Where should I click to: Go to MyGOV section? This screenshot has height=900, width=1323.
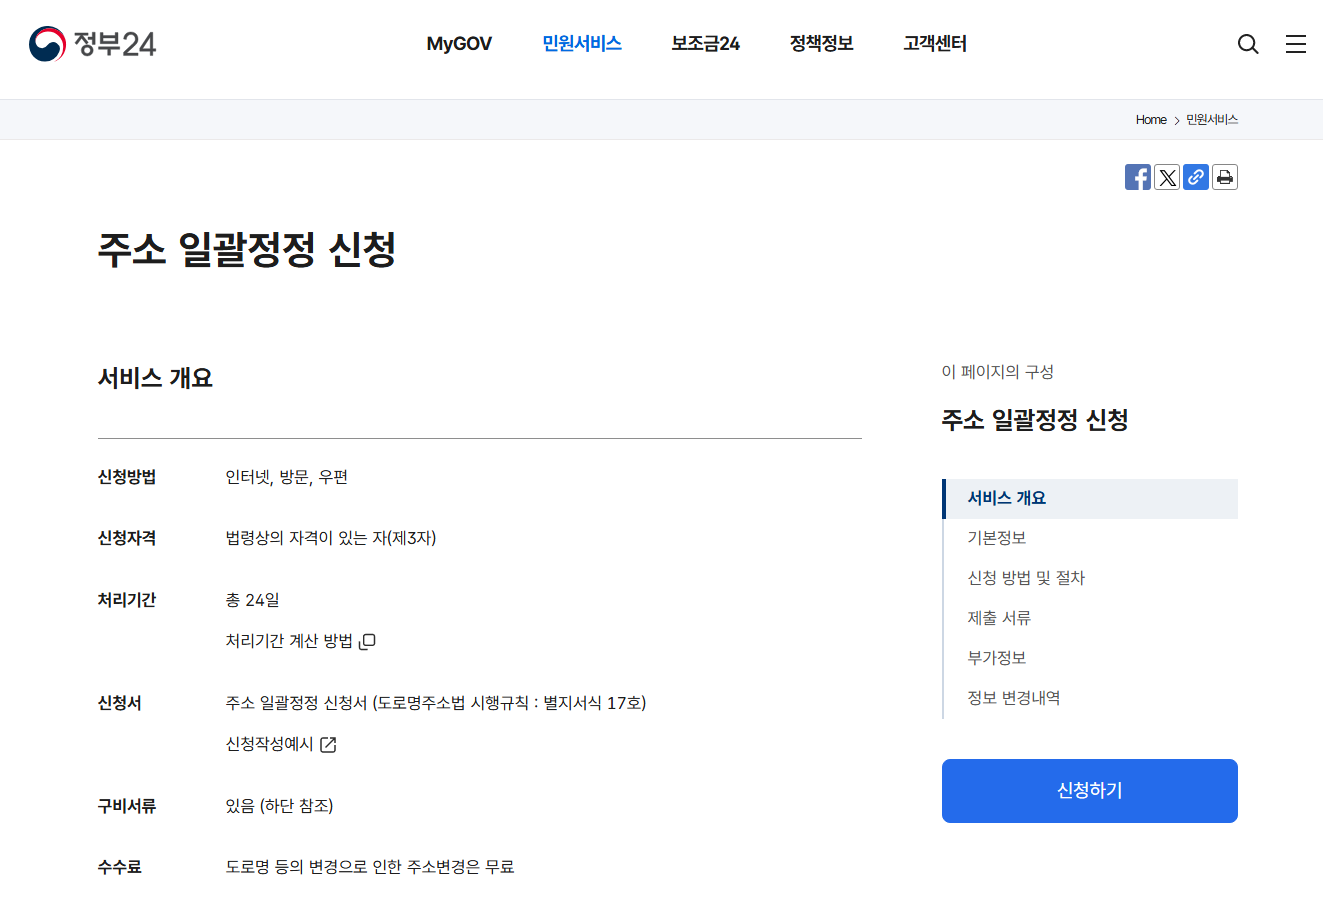click(x=459, y=44)
